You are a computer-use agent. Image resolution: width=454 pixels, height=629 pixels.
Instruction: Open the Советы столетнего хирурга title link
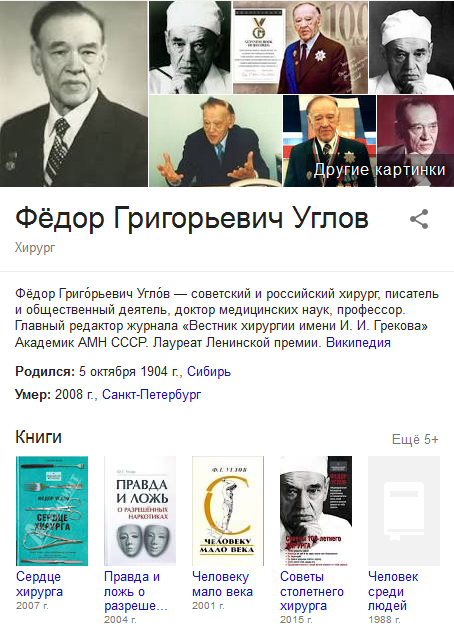click(312, 591)
